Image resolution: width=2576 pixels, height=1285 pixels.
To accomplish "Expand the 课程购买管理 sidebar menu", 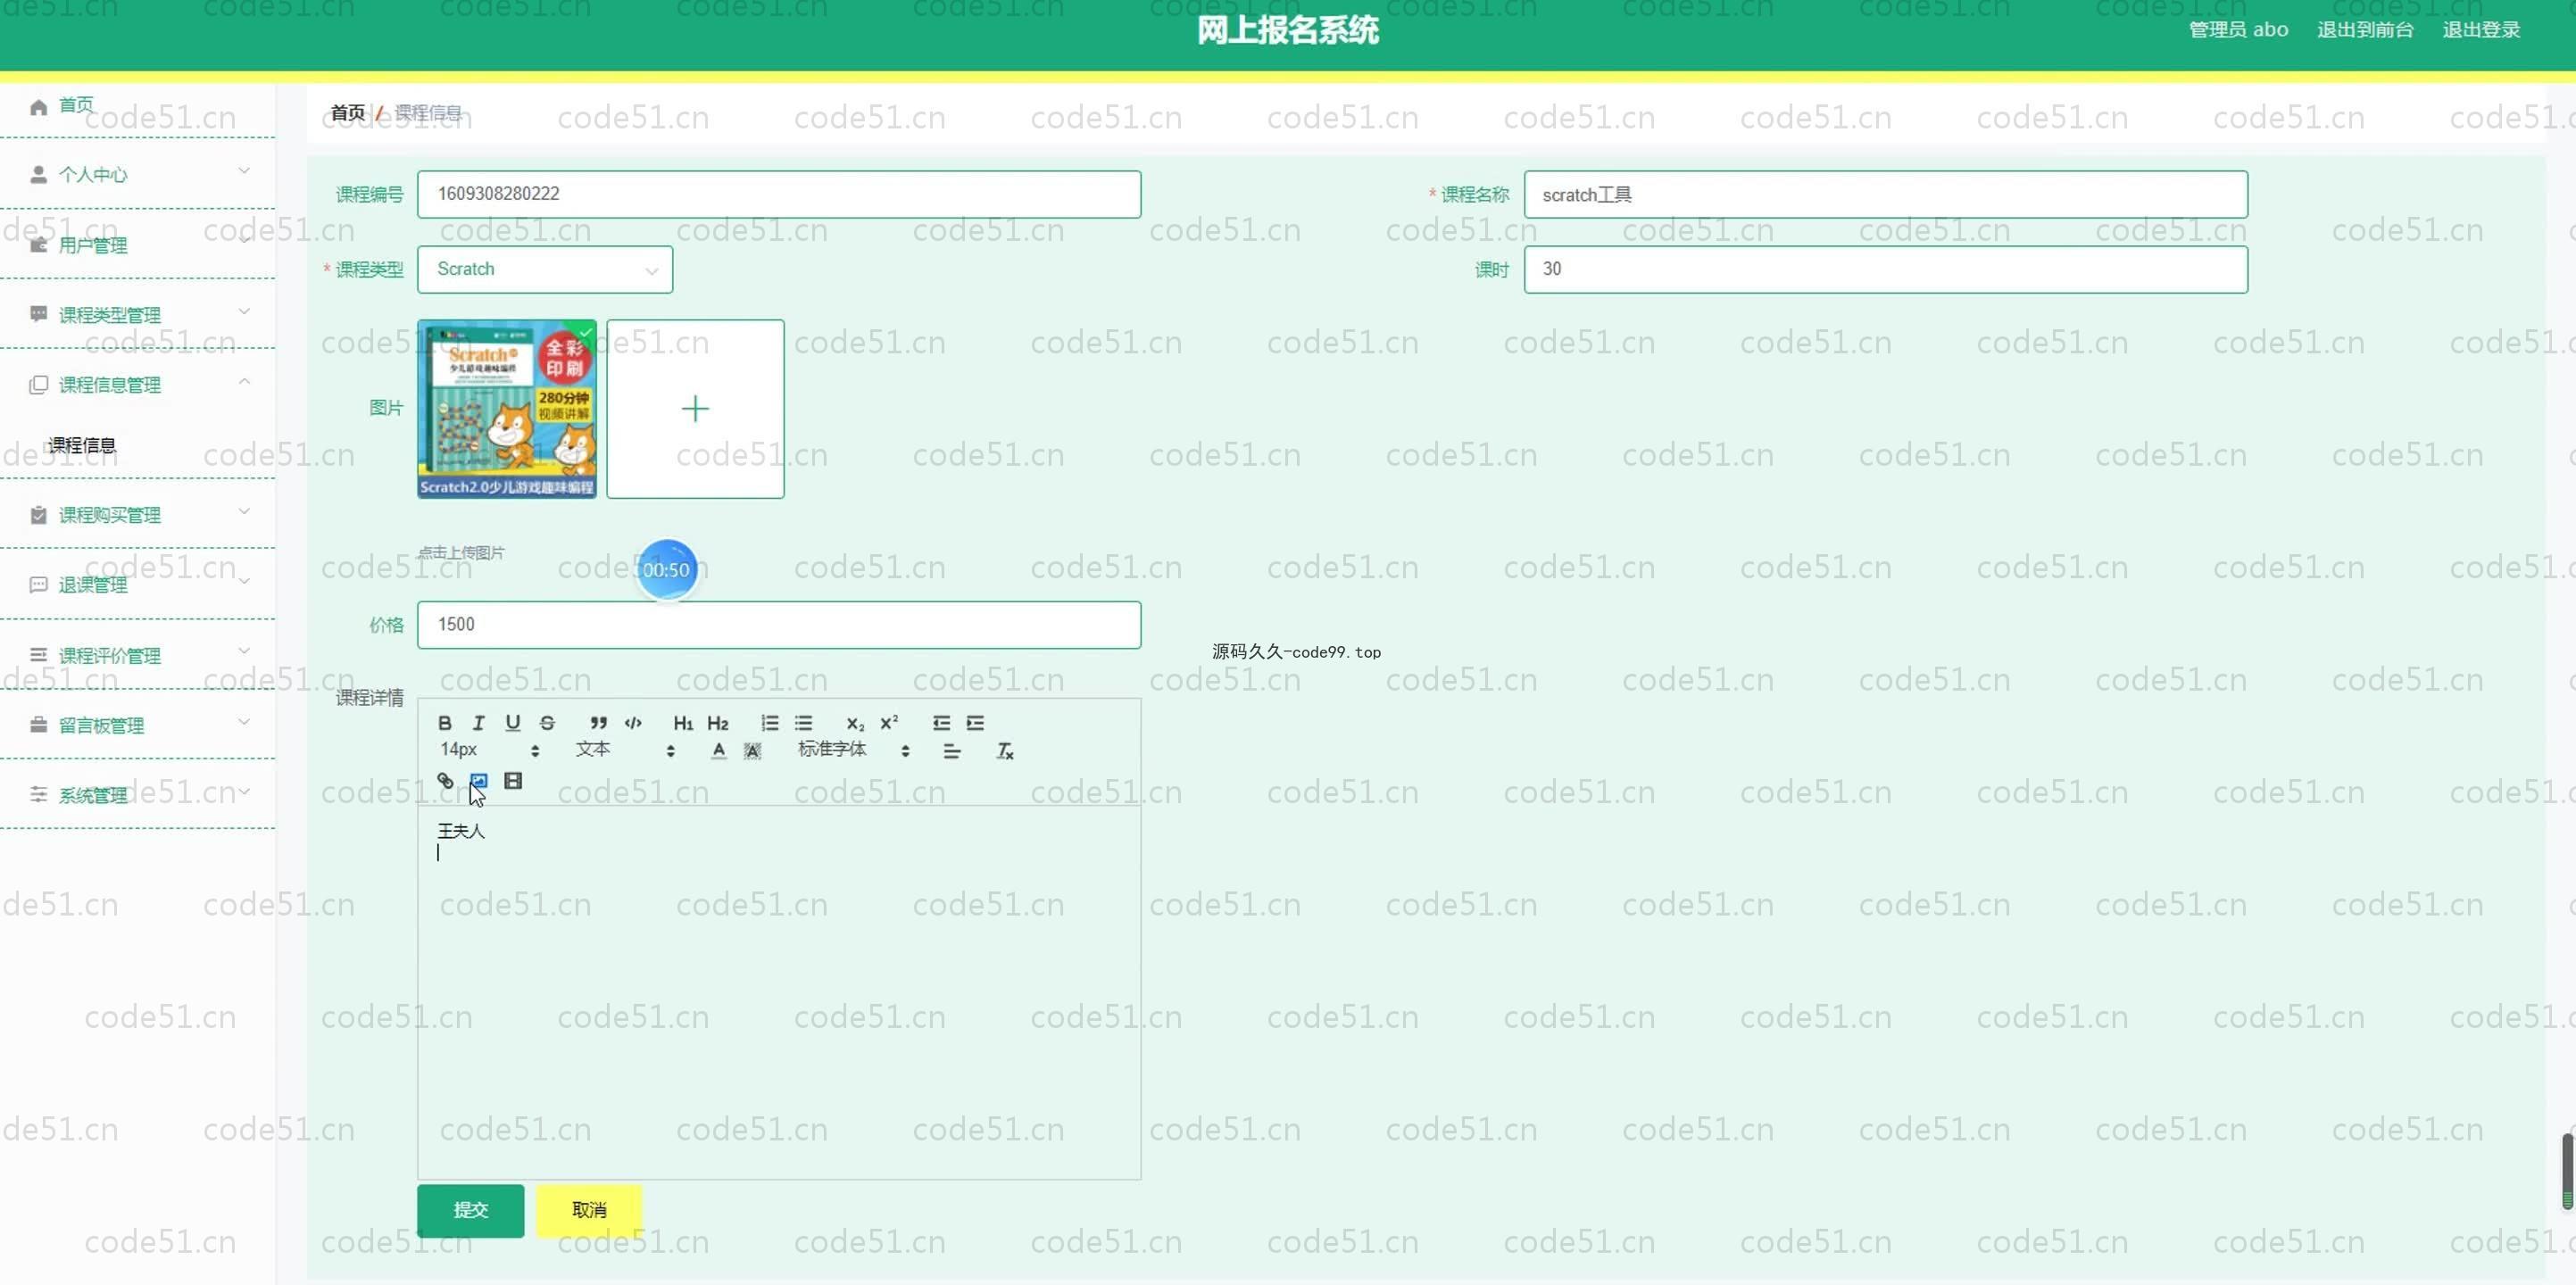I will [x=138, y=515].
